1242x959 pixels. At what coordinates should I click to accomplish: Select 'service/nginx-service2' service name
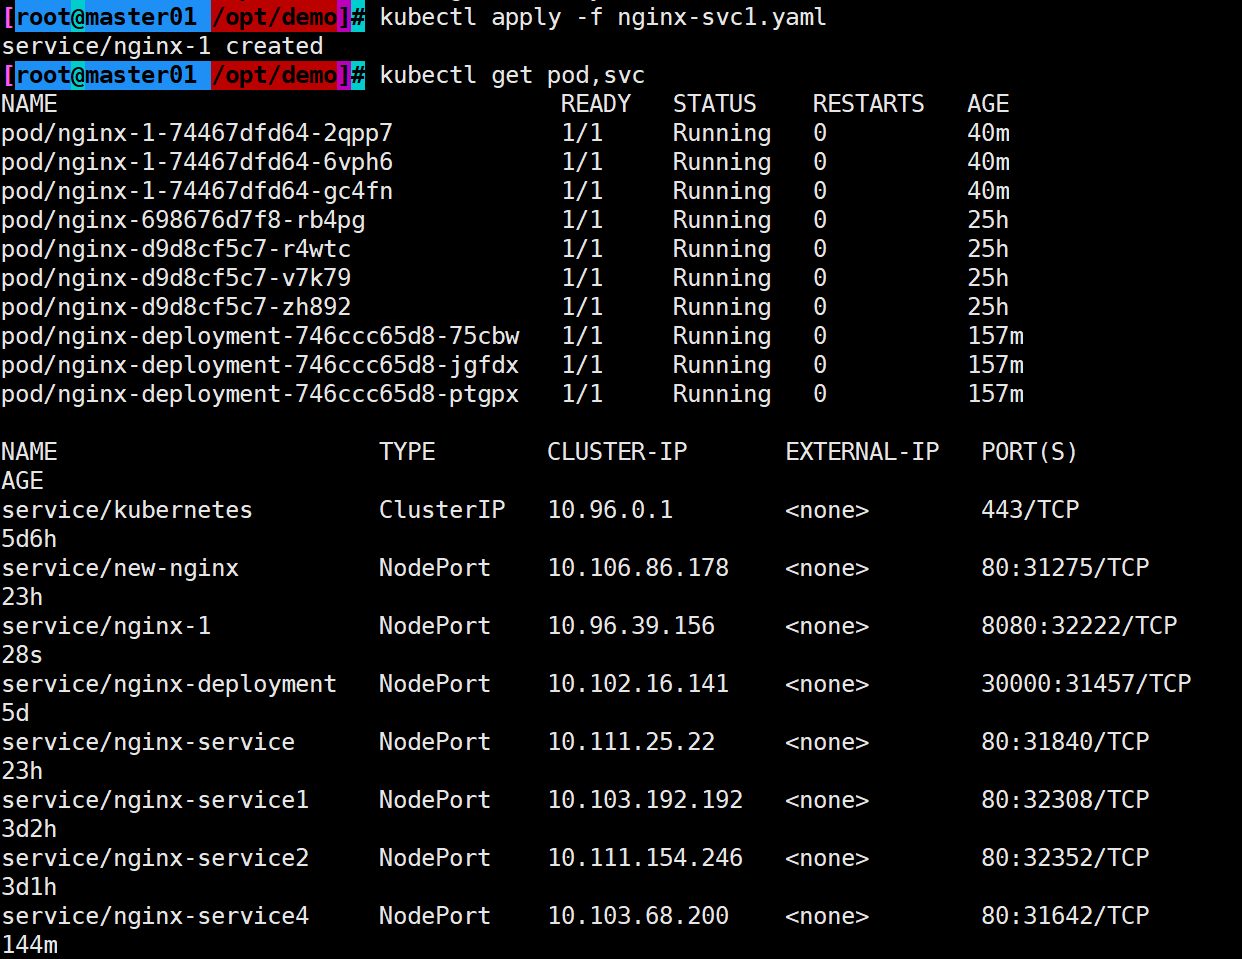tap(155, 858)
